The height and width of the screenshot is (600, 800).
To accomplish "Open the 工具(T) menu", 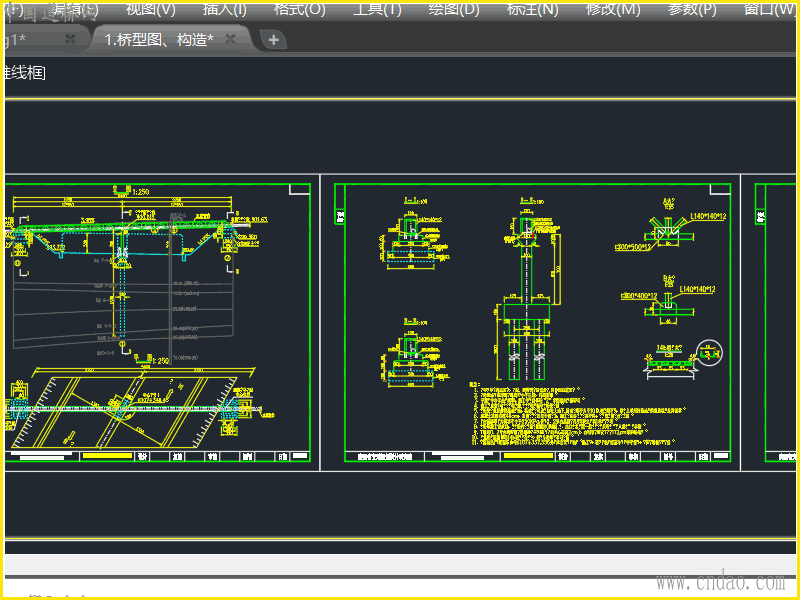I will (377, 9).
